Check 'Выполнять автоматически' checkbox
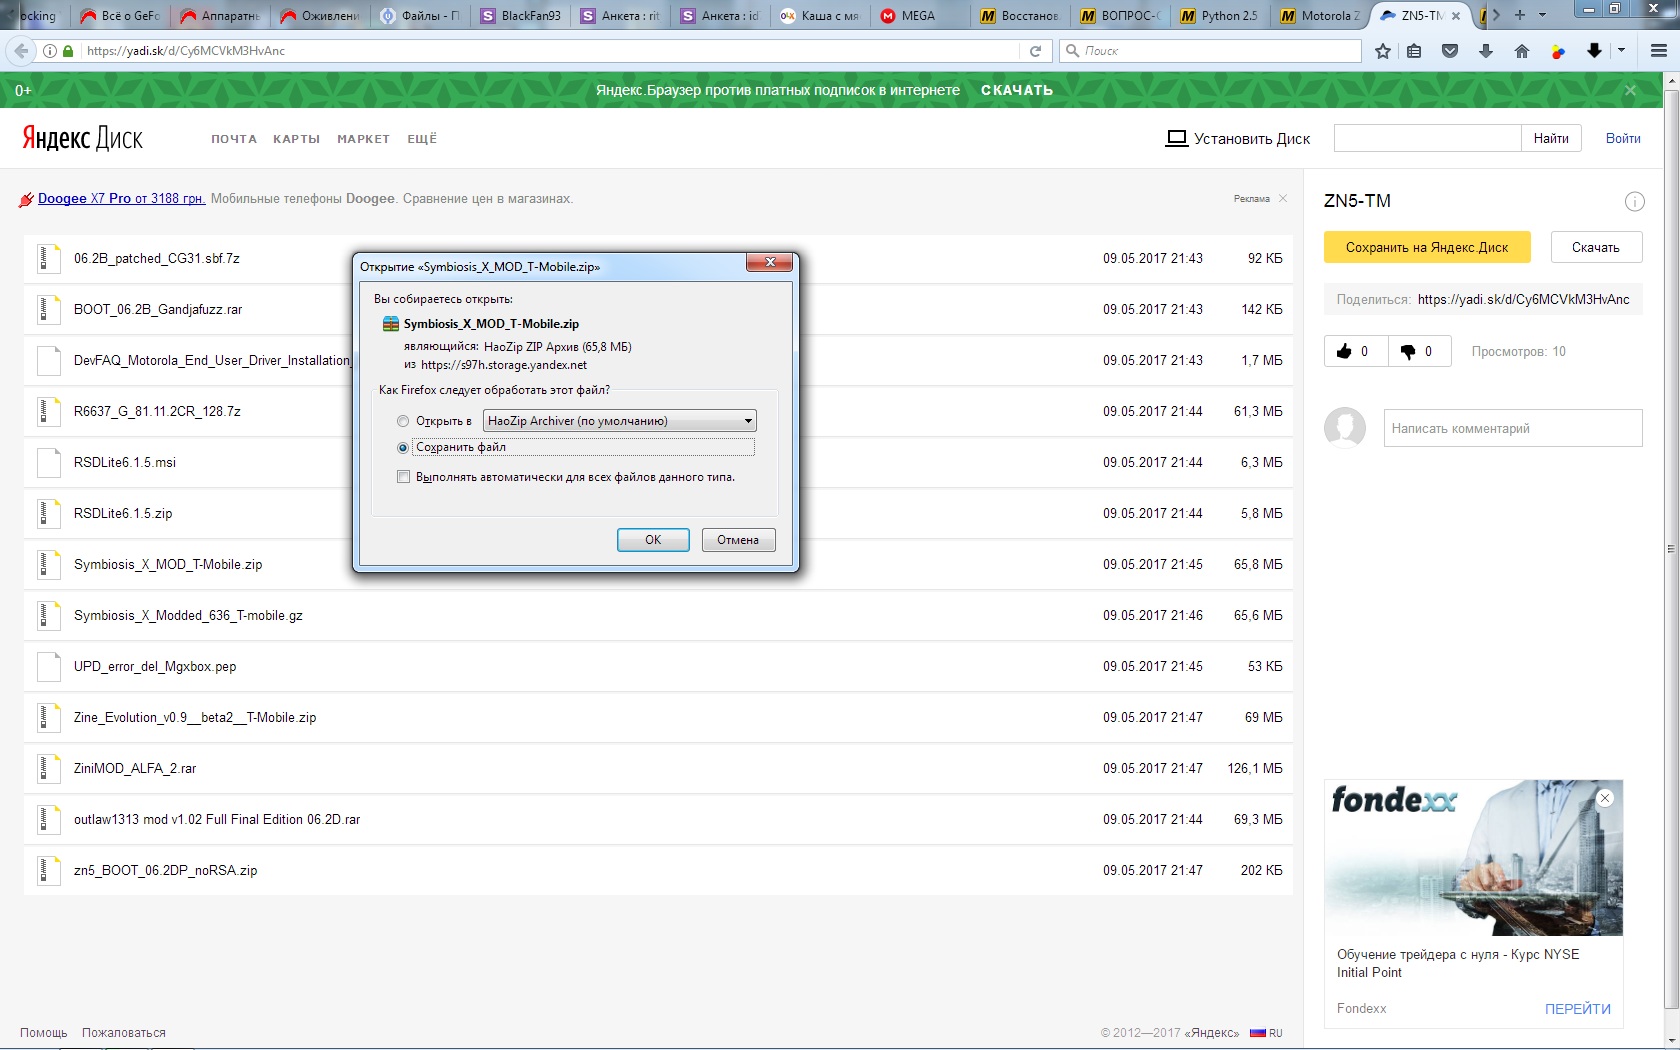The width and height of the screenshot is (1680, 1050). click(403, 477)
